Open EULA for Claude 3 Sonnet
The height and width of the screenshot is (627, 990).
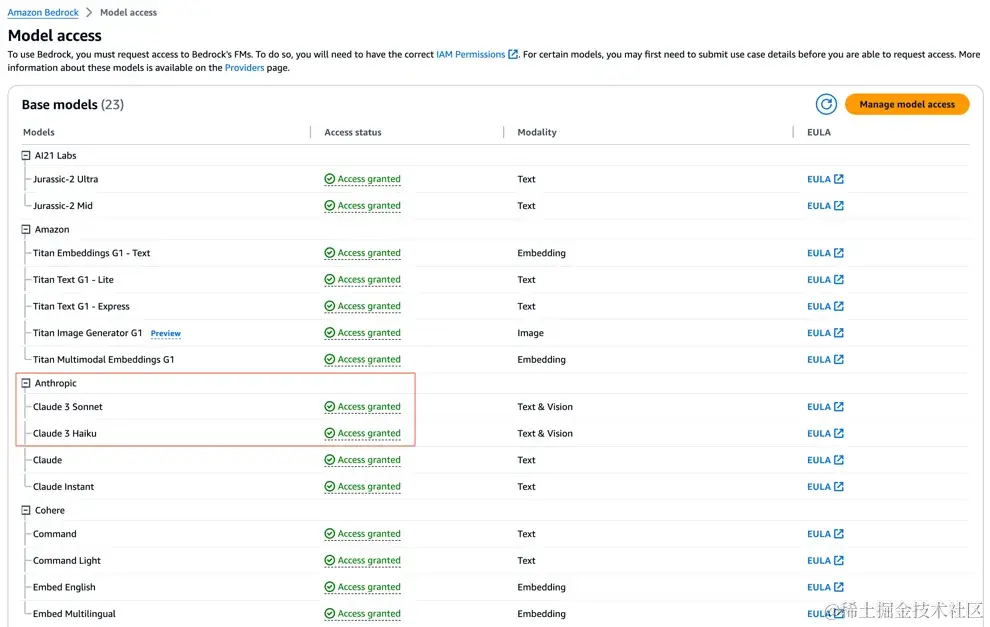[825, 407]
